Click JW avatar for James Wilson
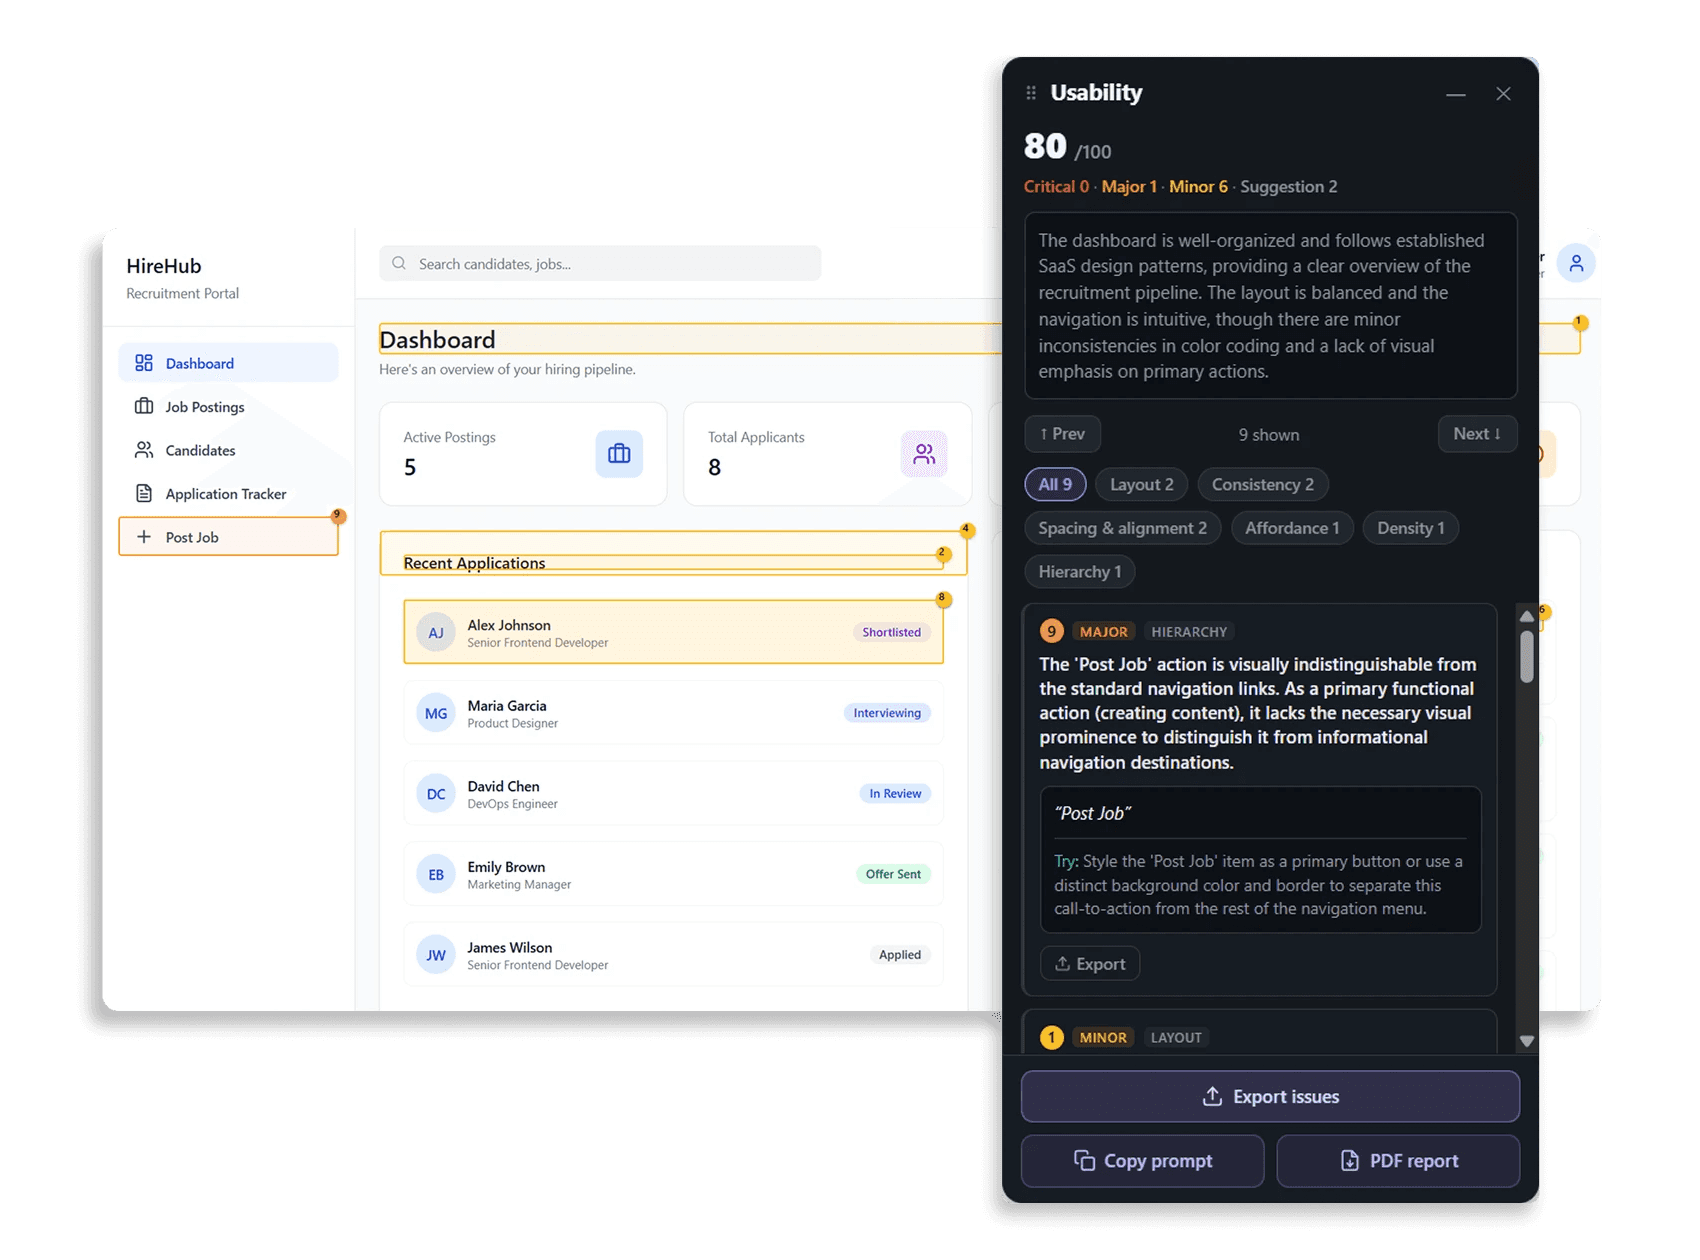 436,955
